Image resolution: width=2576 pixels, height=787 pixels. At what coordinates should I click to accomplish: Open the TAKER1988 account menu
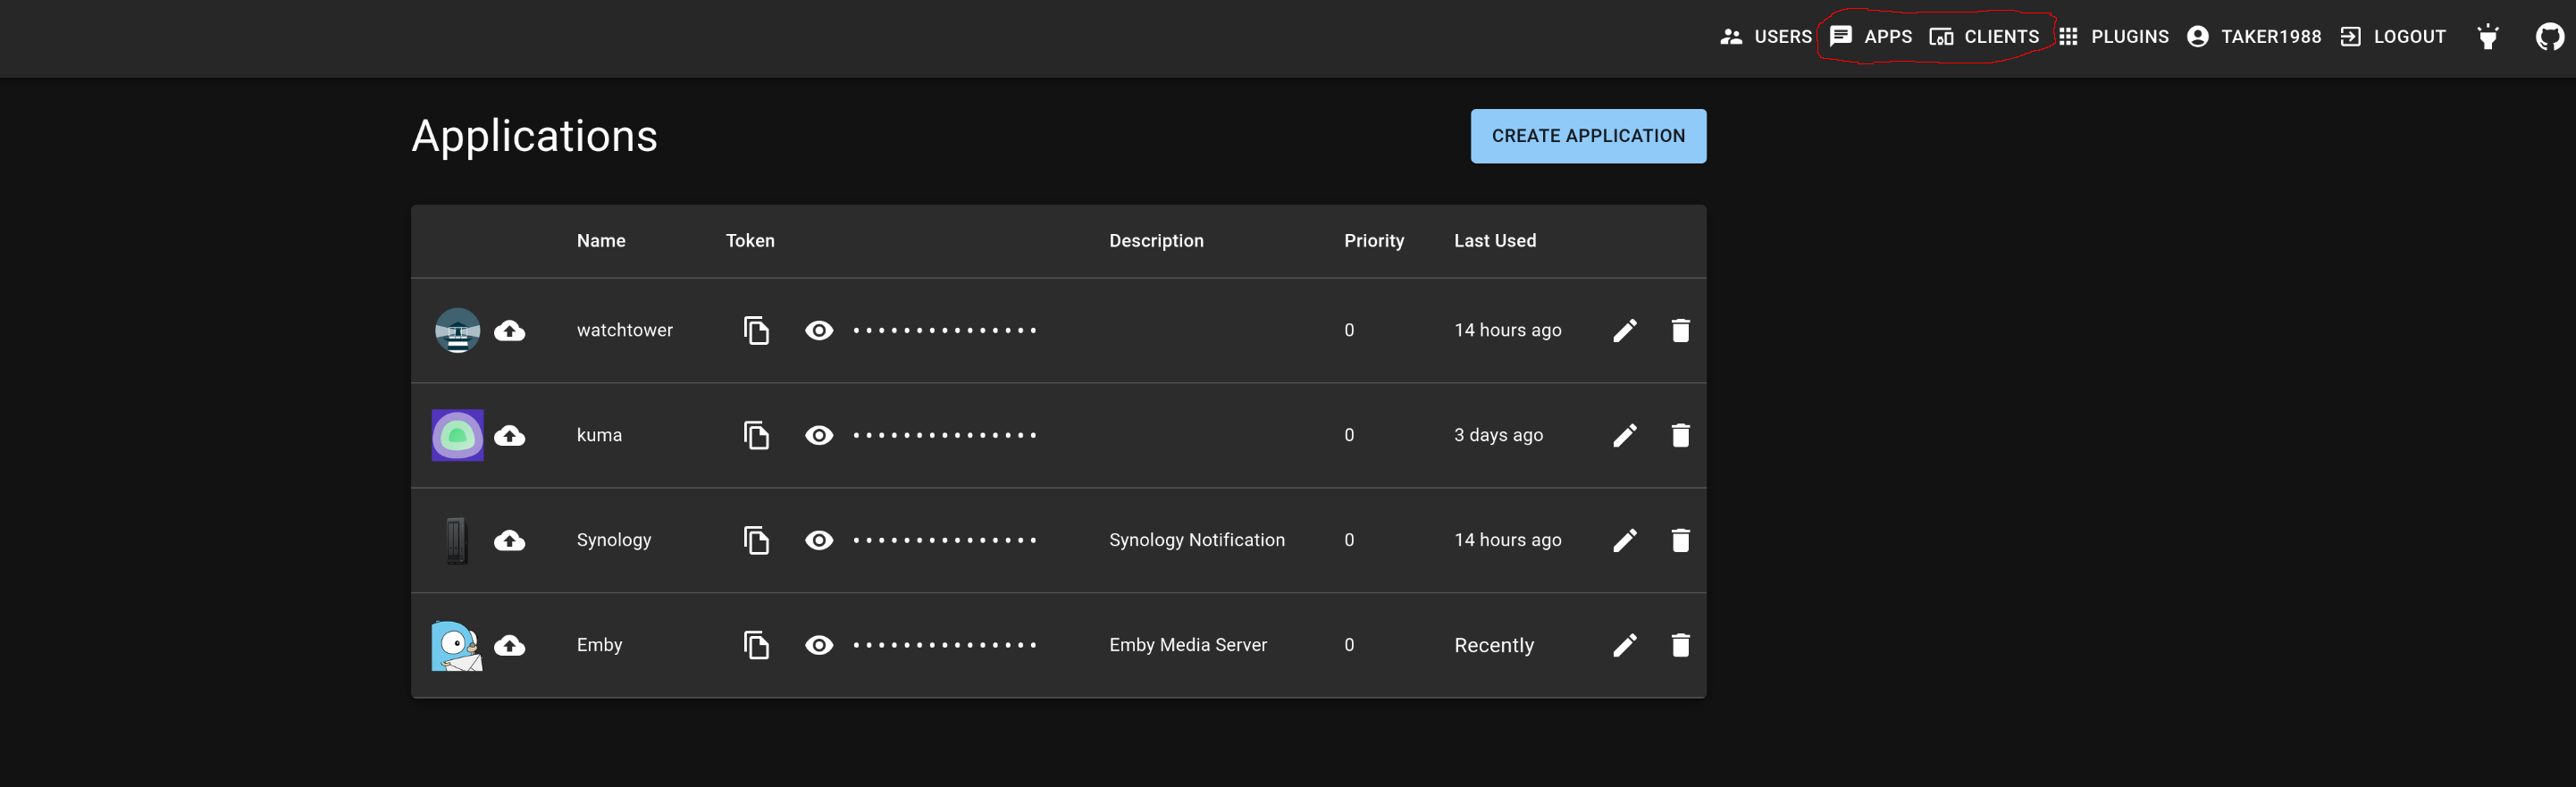coord(2254,37)
